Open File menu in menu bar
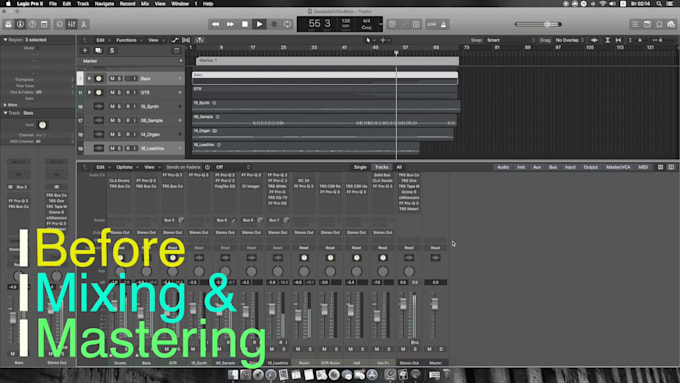Screen dimensions: 680x383 coord(53,3)
